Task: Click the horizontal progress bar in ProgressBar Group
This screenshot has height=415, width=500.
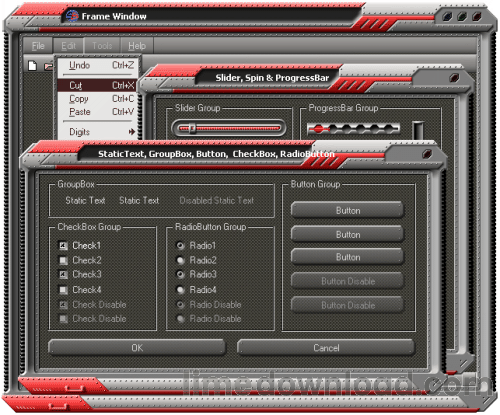Action: coord(353,128)
